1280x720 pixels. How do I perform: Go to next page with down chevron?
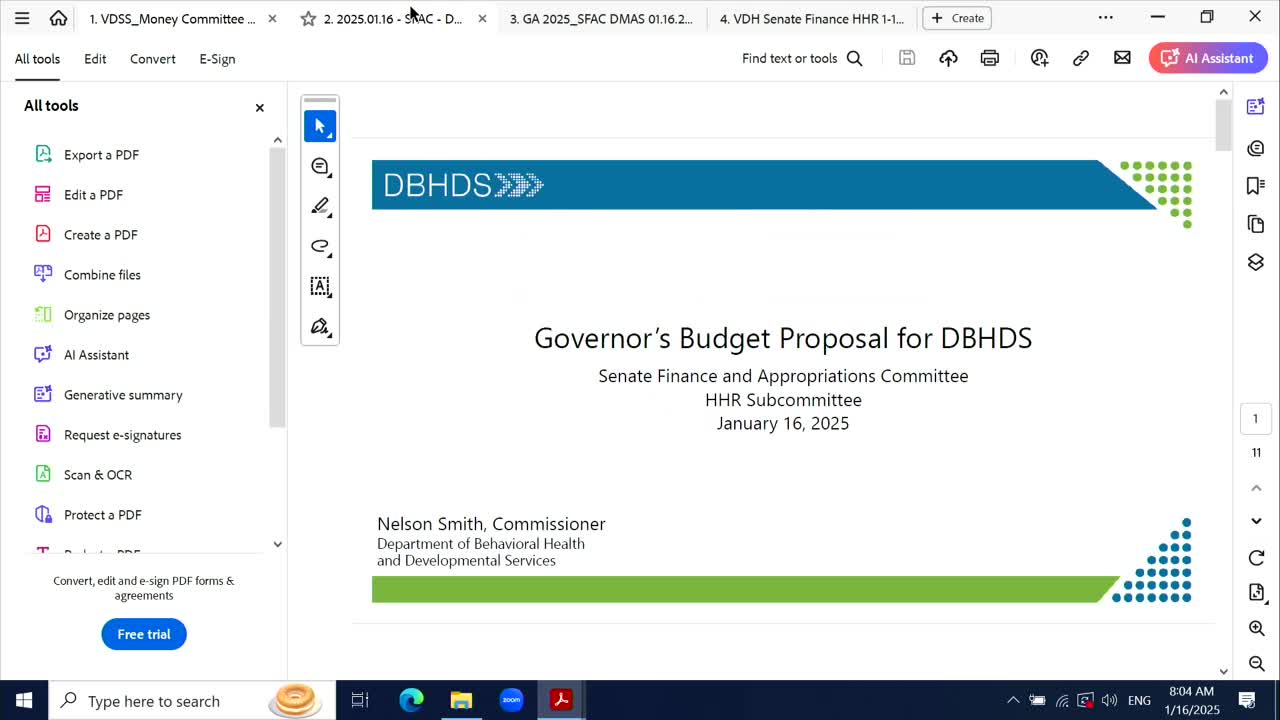point(1256,520)
